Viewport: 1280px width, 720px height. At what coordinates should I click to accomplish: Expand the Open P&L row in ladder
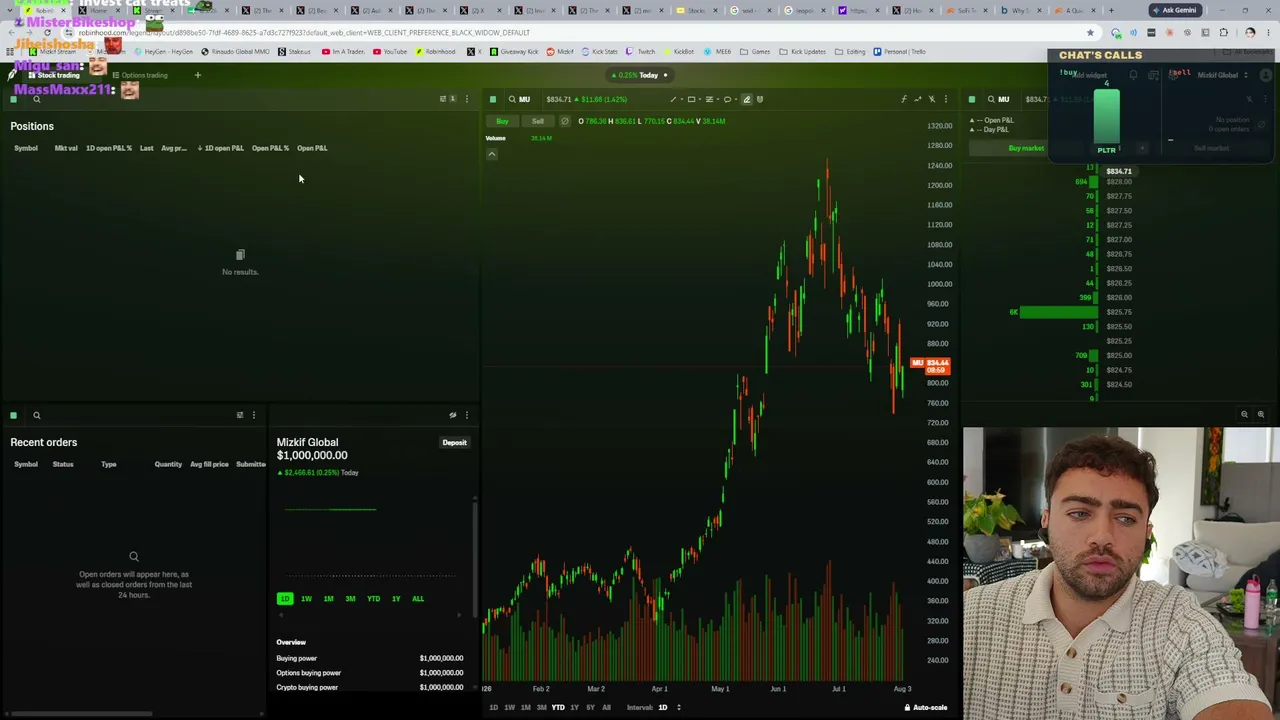pos(991,120)
